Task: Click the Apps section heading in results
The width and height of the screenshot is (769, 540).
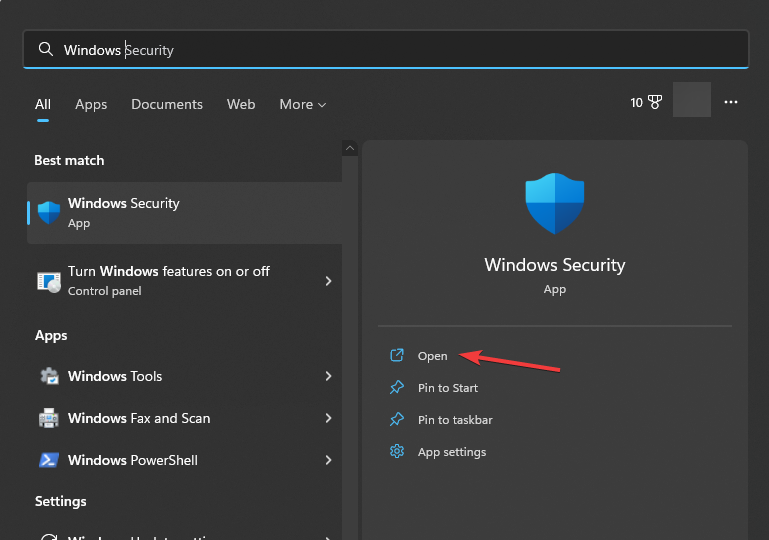Action: coord(51,335)
